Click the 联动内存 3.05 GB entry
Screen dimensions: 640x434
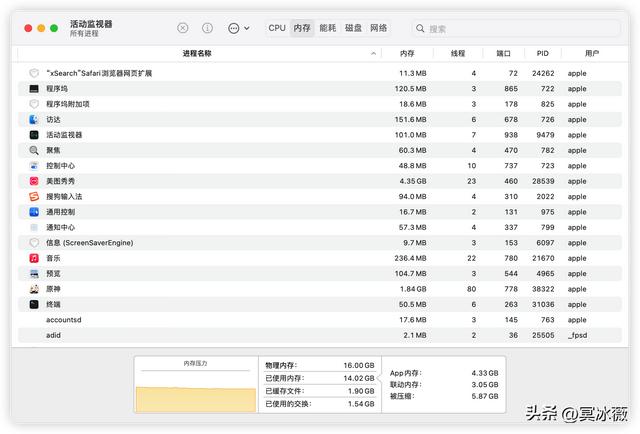pyautogui.click(x=444, y=385)
